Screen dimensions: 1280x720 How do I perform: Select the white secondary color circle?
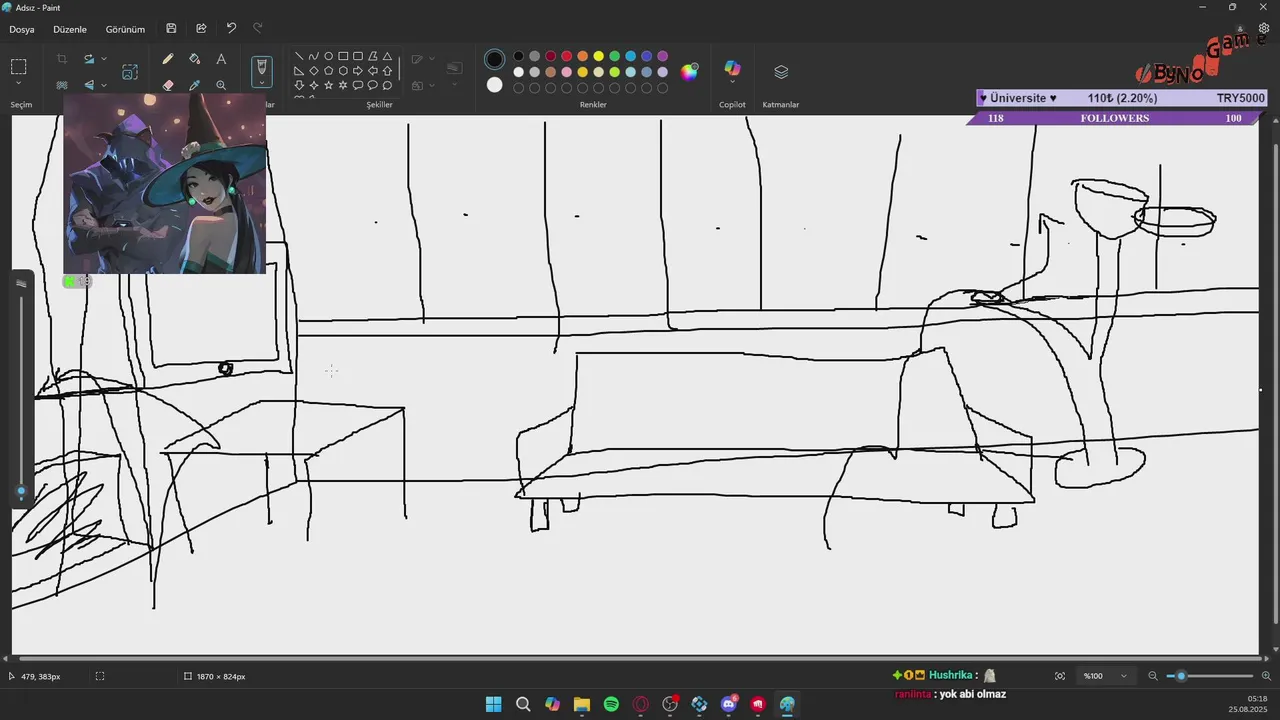[494, 85]
